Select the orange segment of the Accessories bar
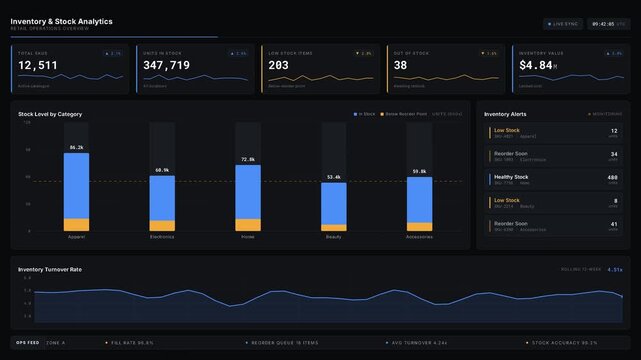641x360 pixels. (x=419, y=227)
